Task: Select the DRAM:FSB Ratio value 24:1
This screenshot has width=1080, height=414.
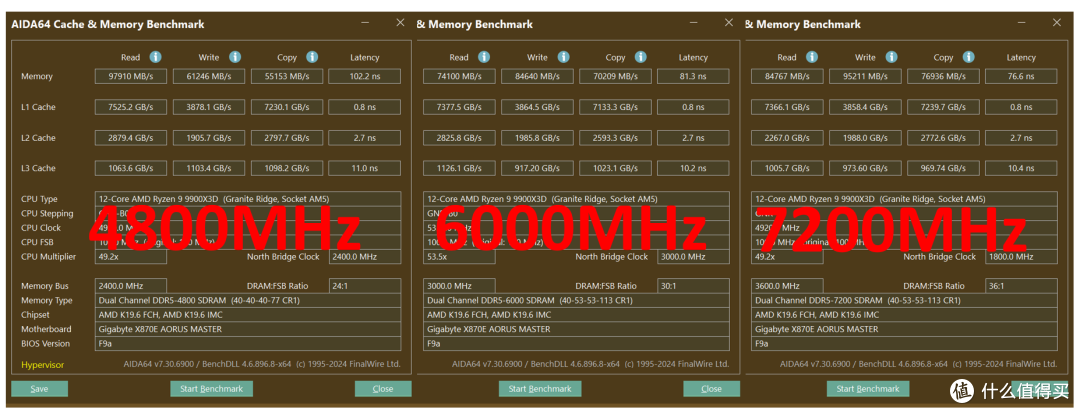Action: click(364, 286)
